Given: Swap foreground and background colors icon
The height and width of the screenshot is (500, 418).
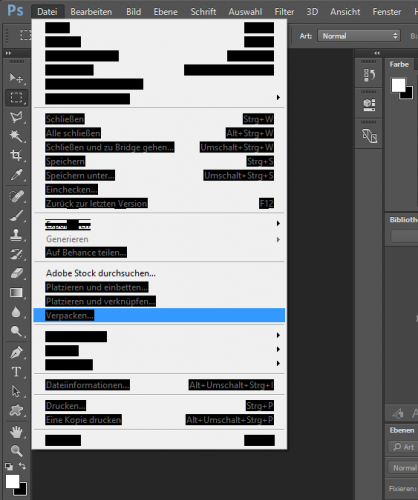Looking at the screenshot, I should click(x=22, y=465).
